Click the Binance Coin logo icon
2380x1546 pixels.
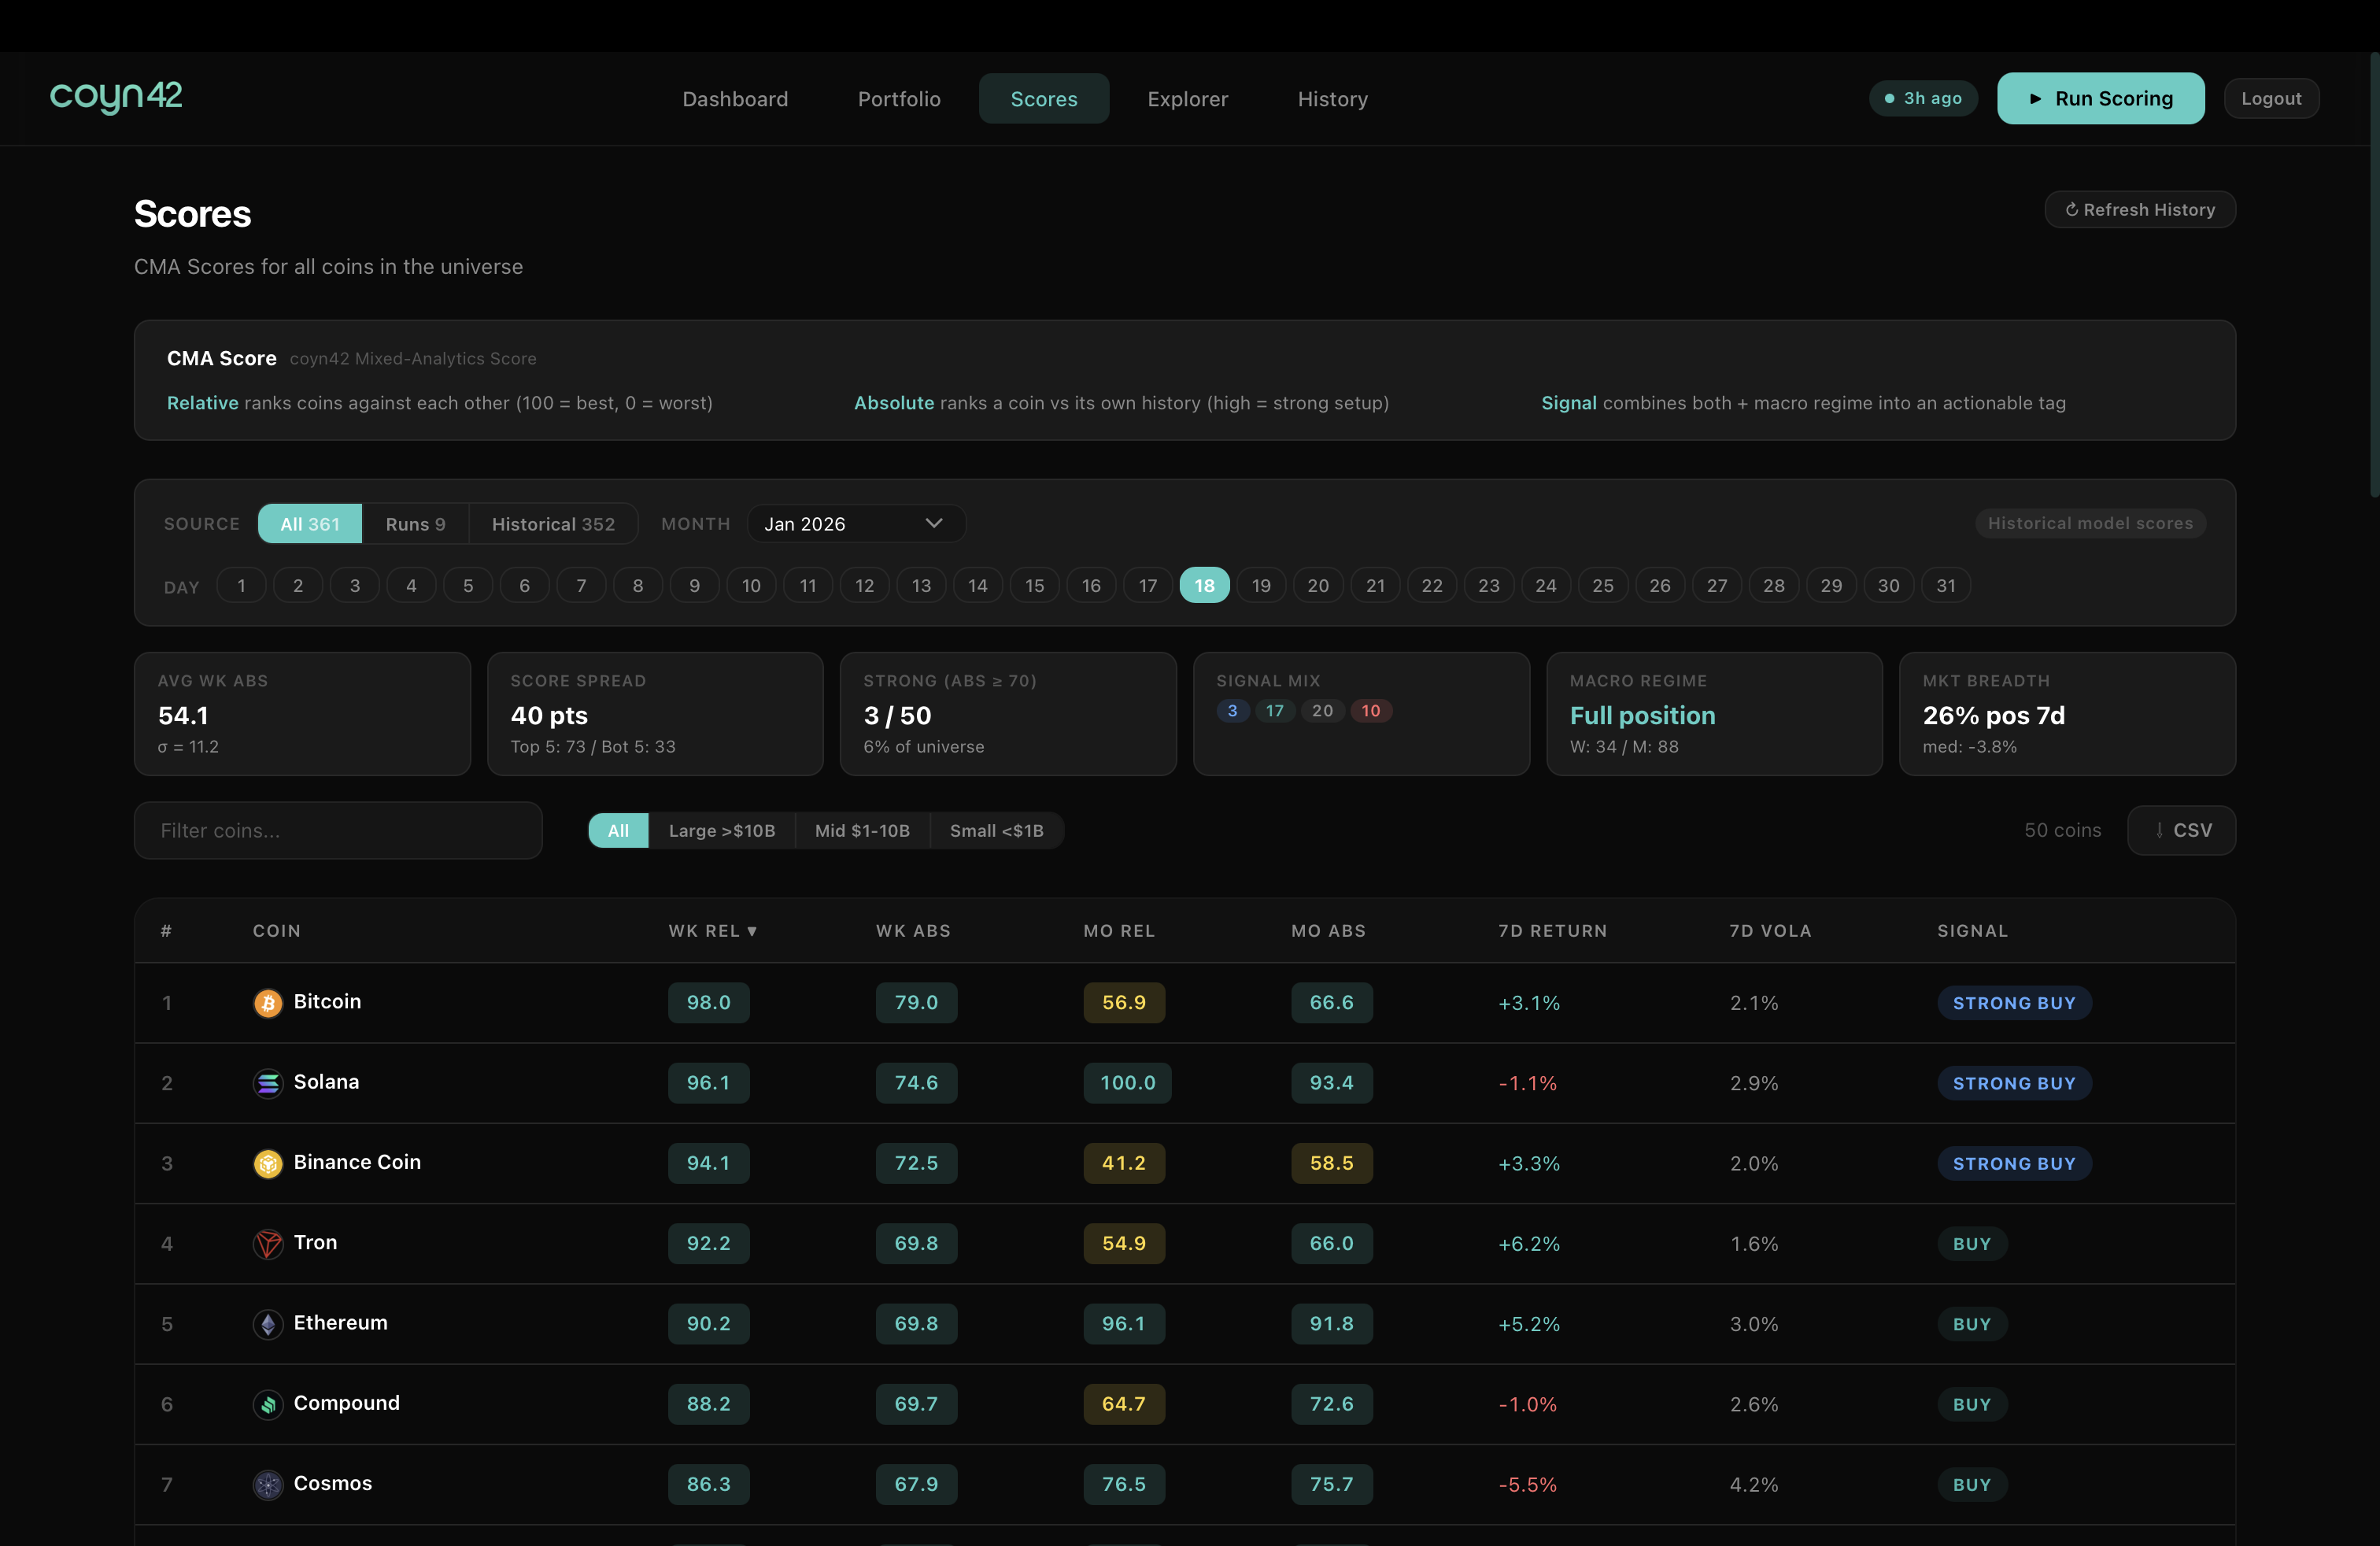tap(267, 1163)
